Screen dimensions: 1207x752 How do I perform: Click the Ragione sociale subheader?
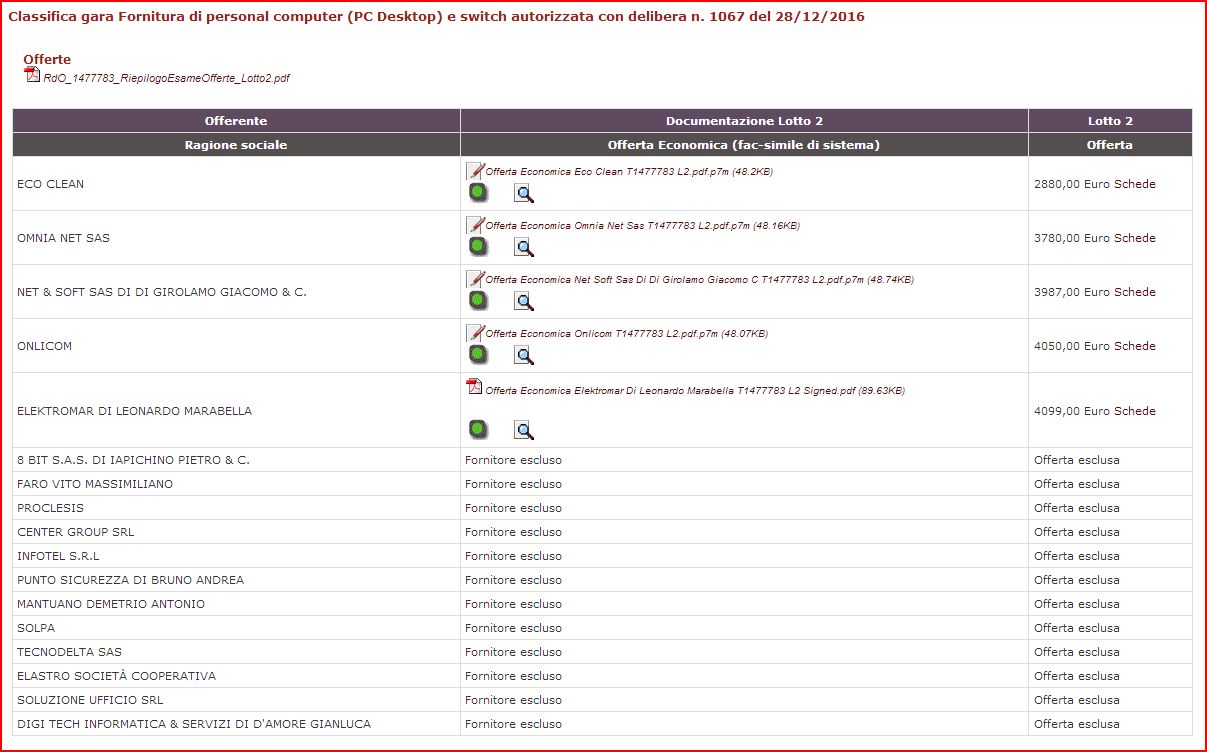pos(236,145)
